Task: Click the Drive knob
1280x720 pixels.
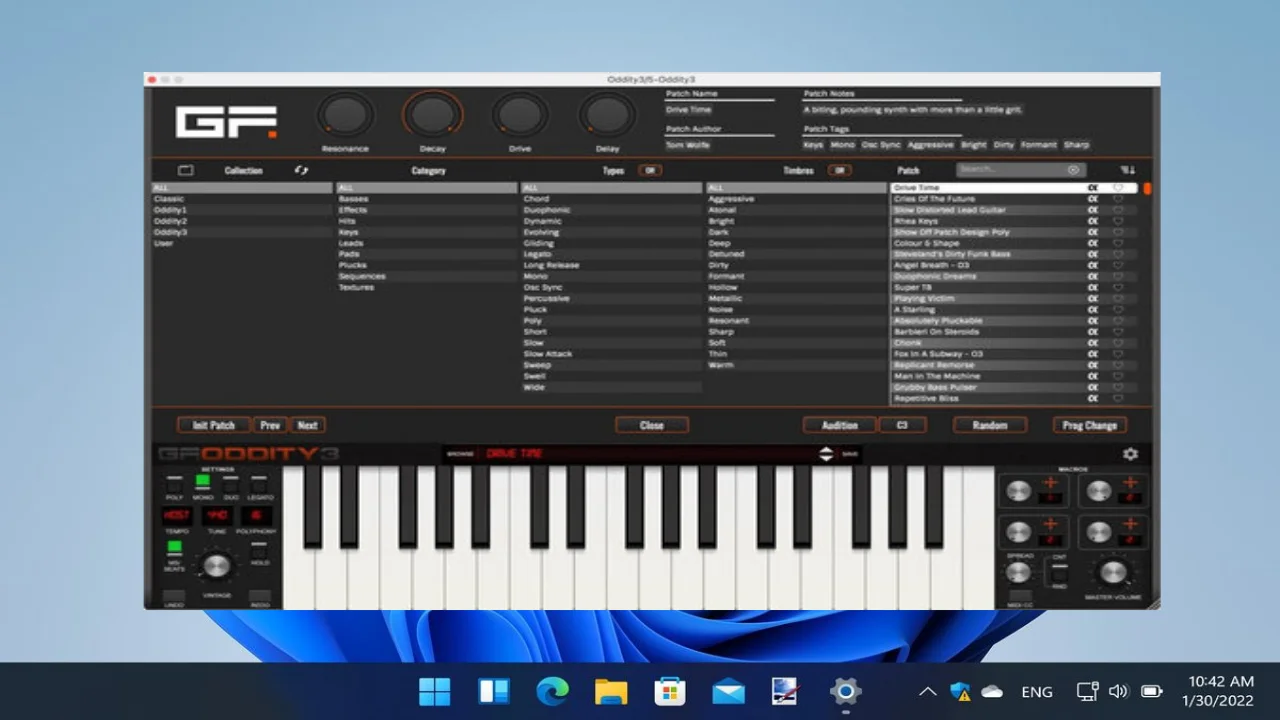Action: [x=520, y=115]
